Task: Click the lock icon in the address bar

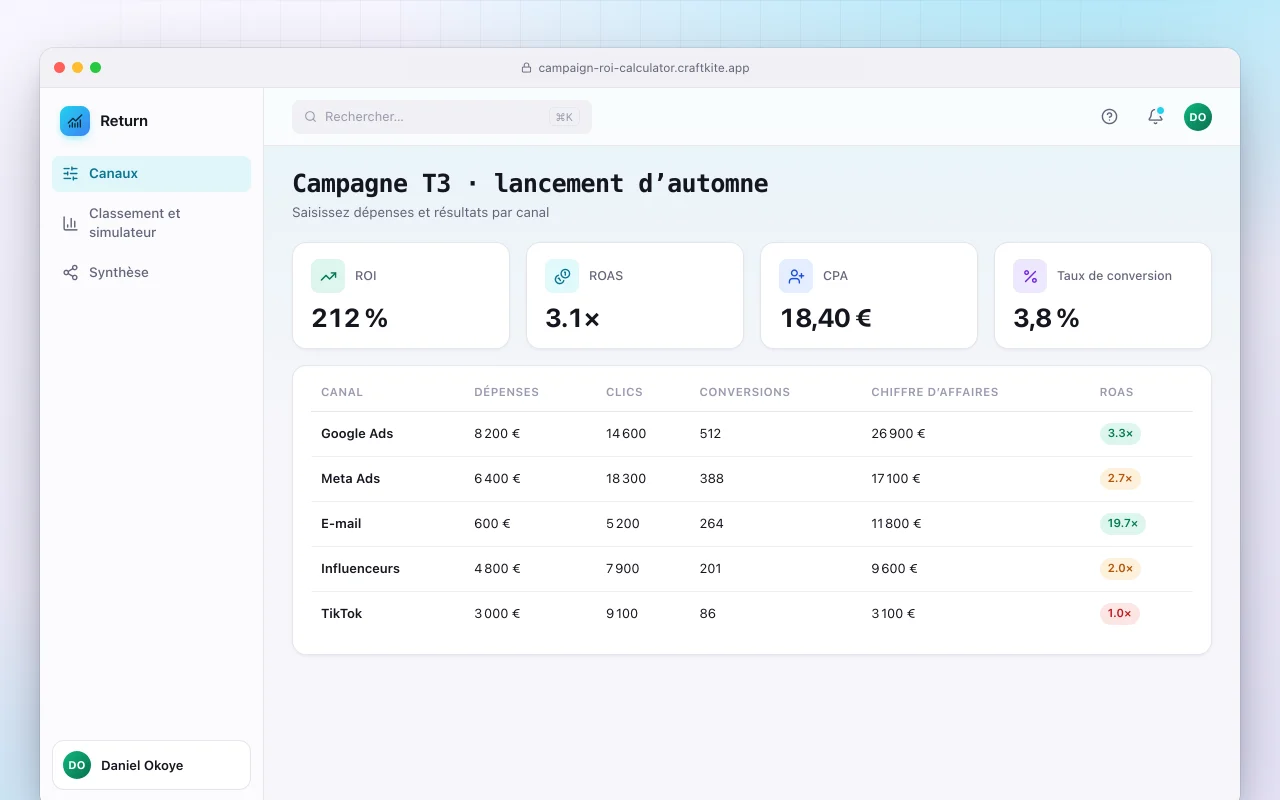Action: pos(527,68)
